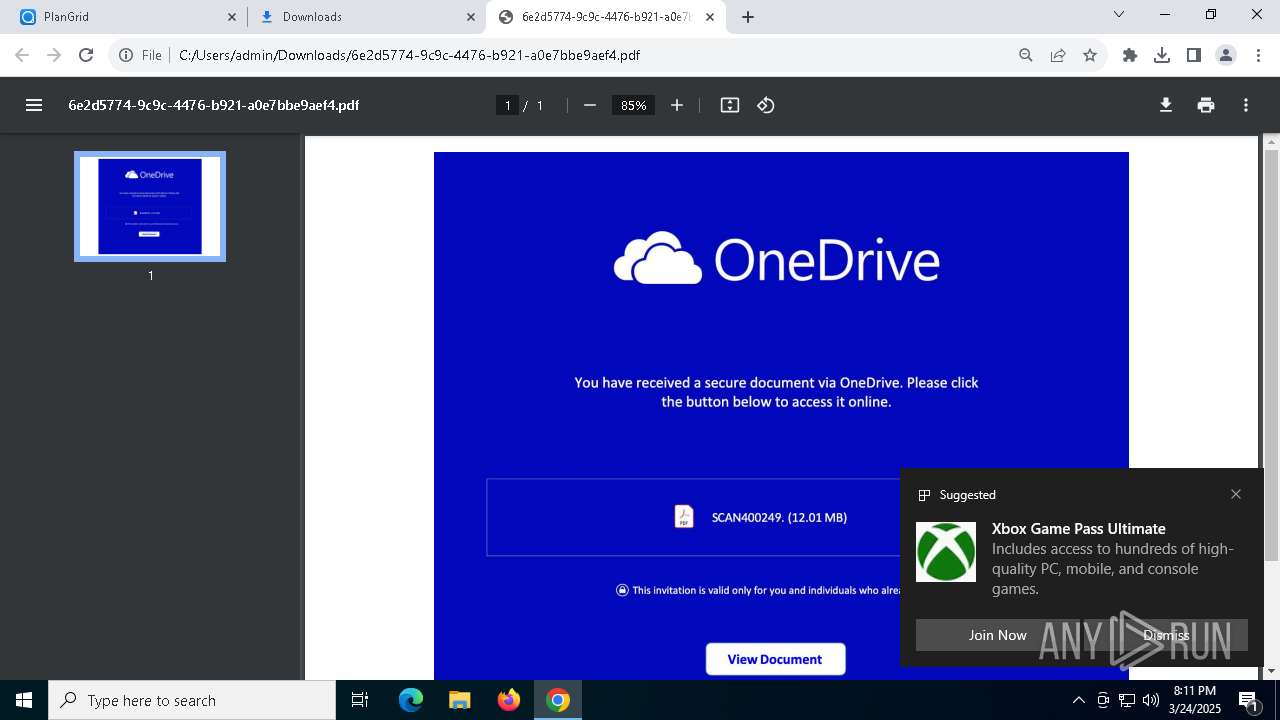Zoom out the PDF with minus icon
This screenshot has width=1280, height=720.
click(x=590, y=105)
